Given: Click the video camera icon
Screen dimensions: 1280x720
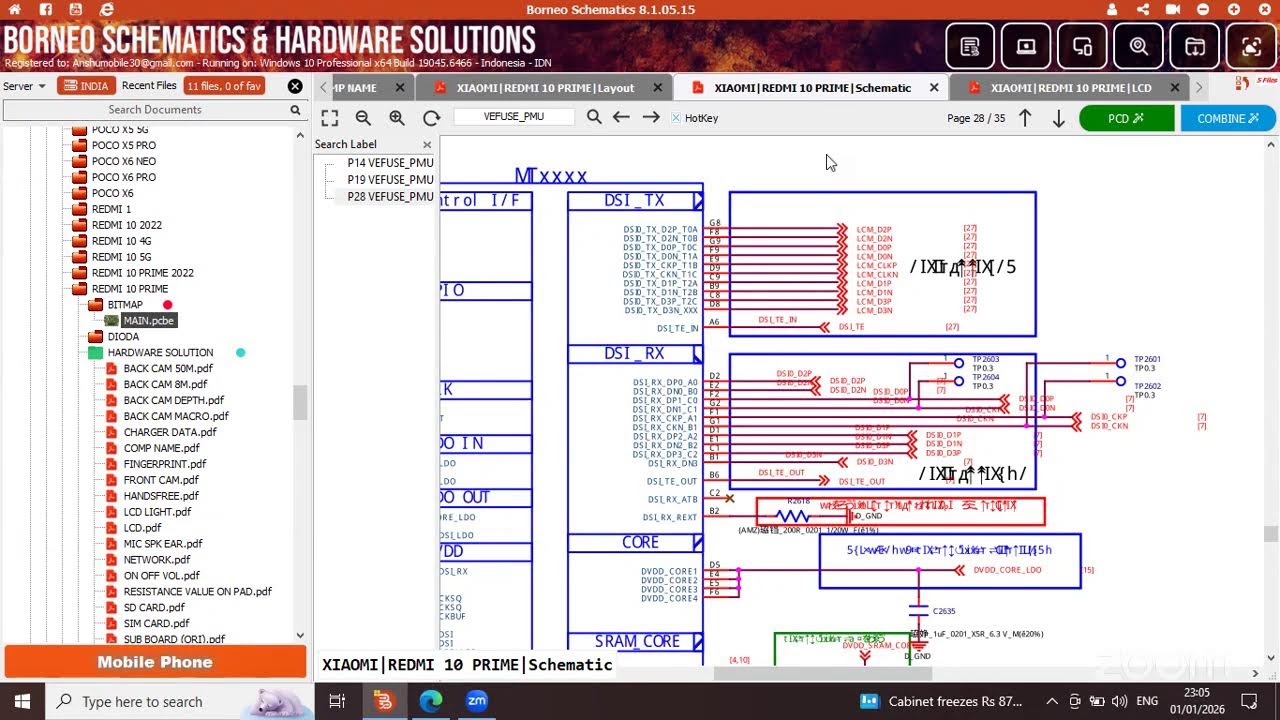Looking at the screenshot, I should [1172, 9].
